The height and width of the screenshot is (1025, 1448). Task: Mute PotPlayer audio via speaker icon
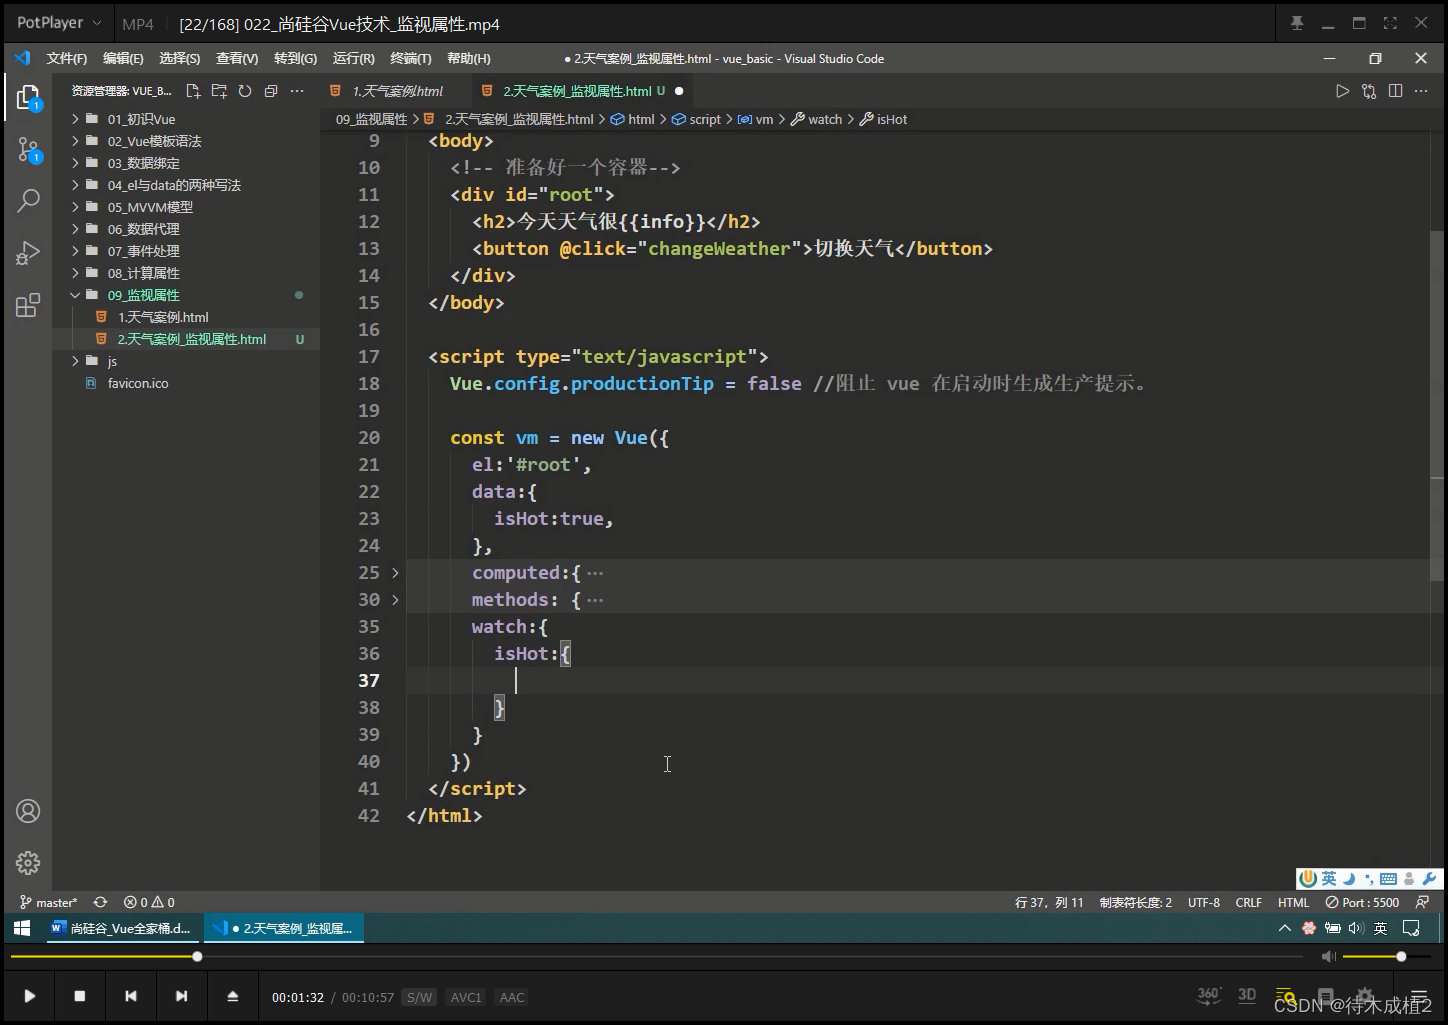(1328, 957)
